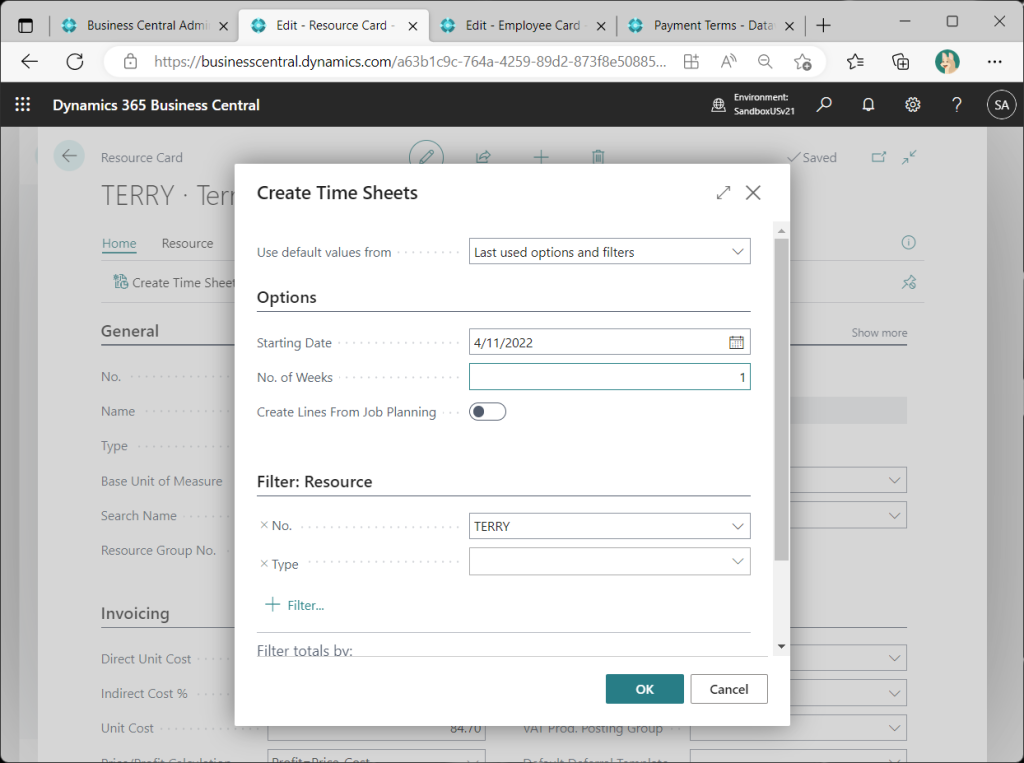The image size is (1024, 763).
Task: Expand the VAT Prod. Posting Group dropdown arrow
Action: point(894,728)
